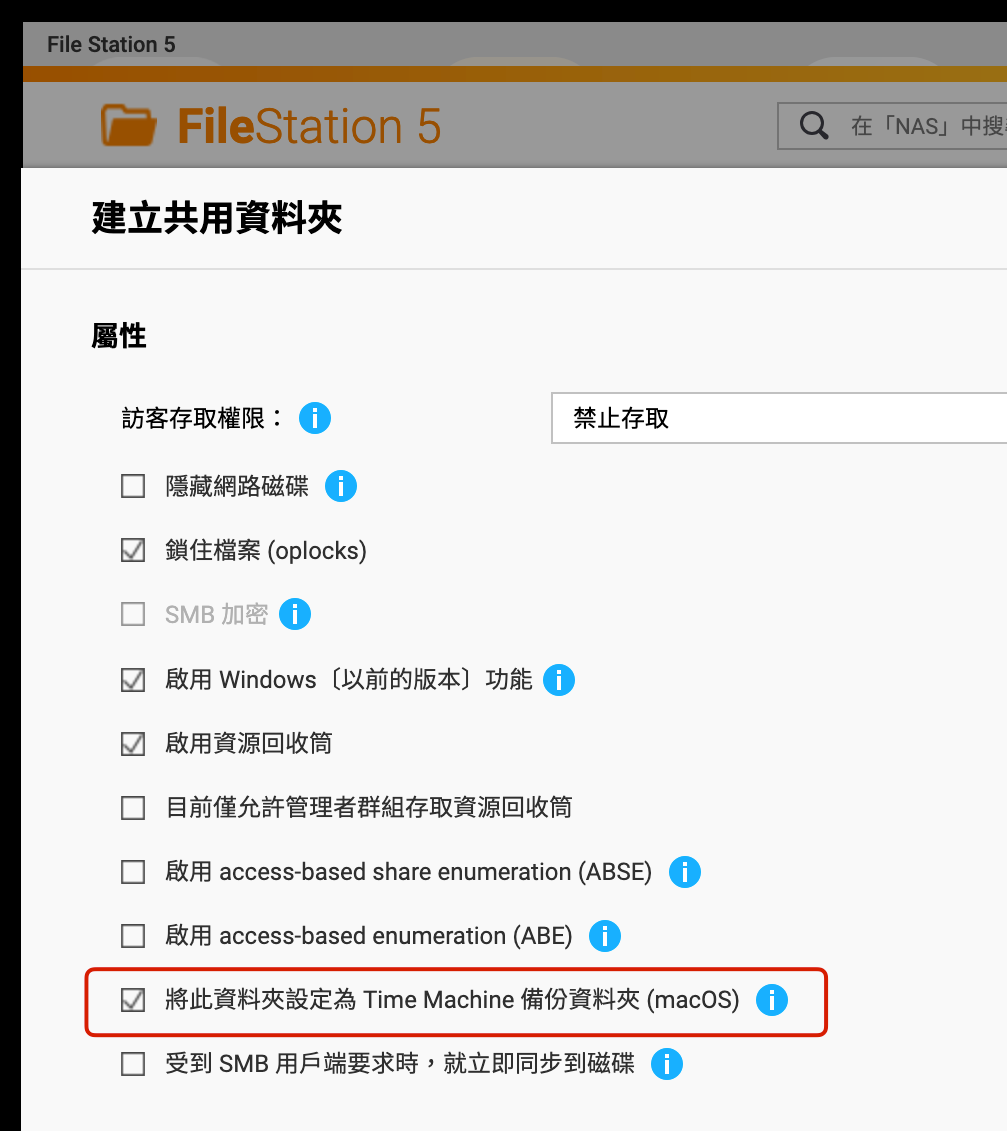1007x1131 pixels.
Task: Uncheck the Time Machine 備份資料夾 checkbox
Action: point(133,1000)
